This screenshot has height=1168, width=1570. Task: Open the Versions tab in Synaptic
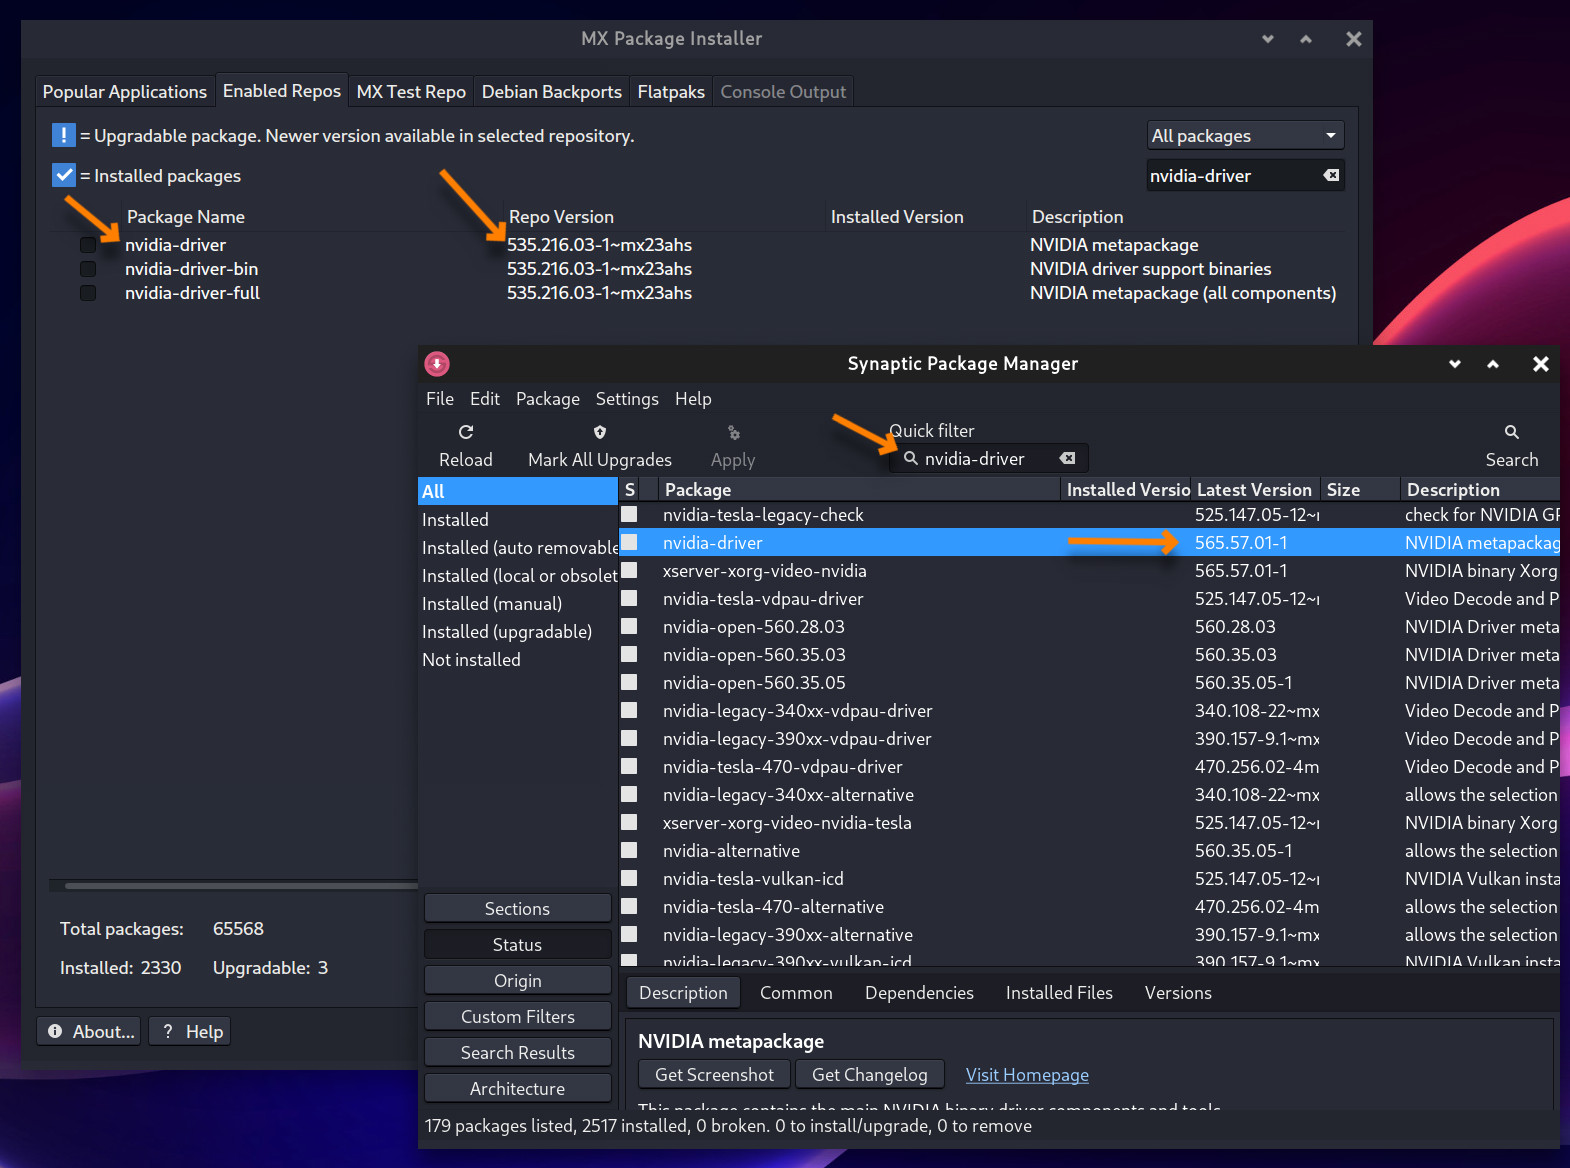pos(1178,993)
